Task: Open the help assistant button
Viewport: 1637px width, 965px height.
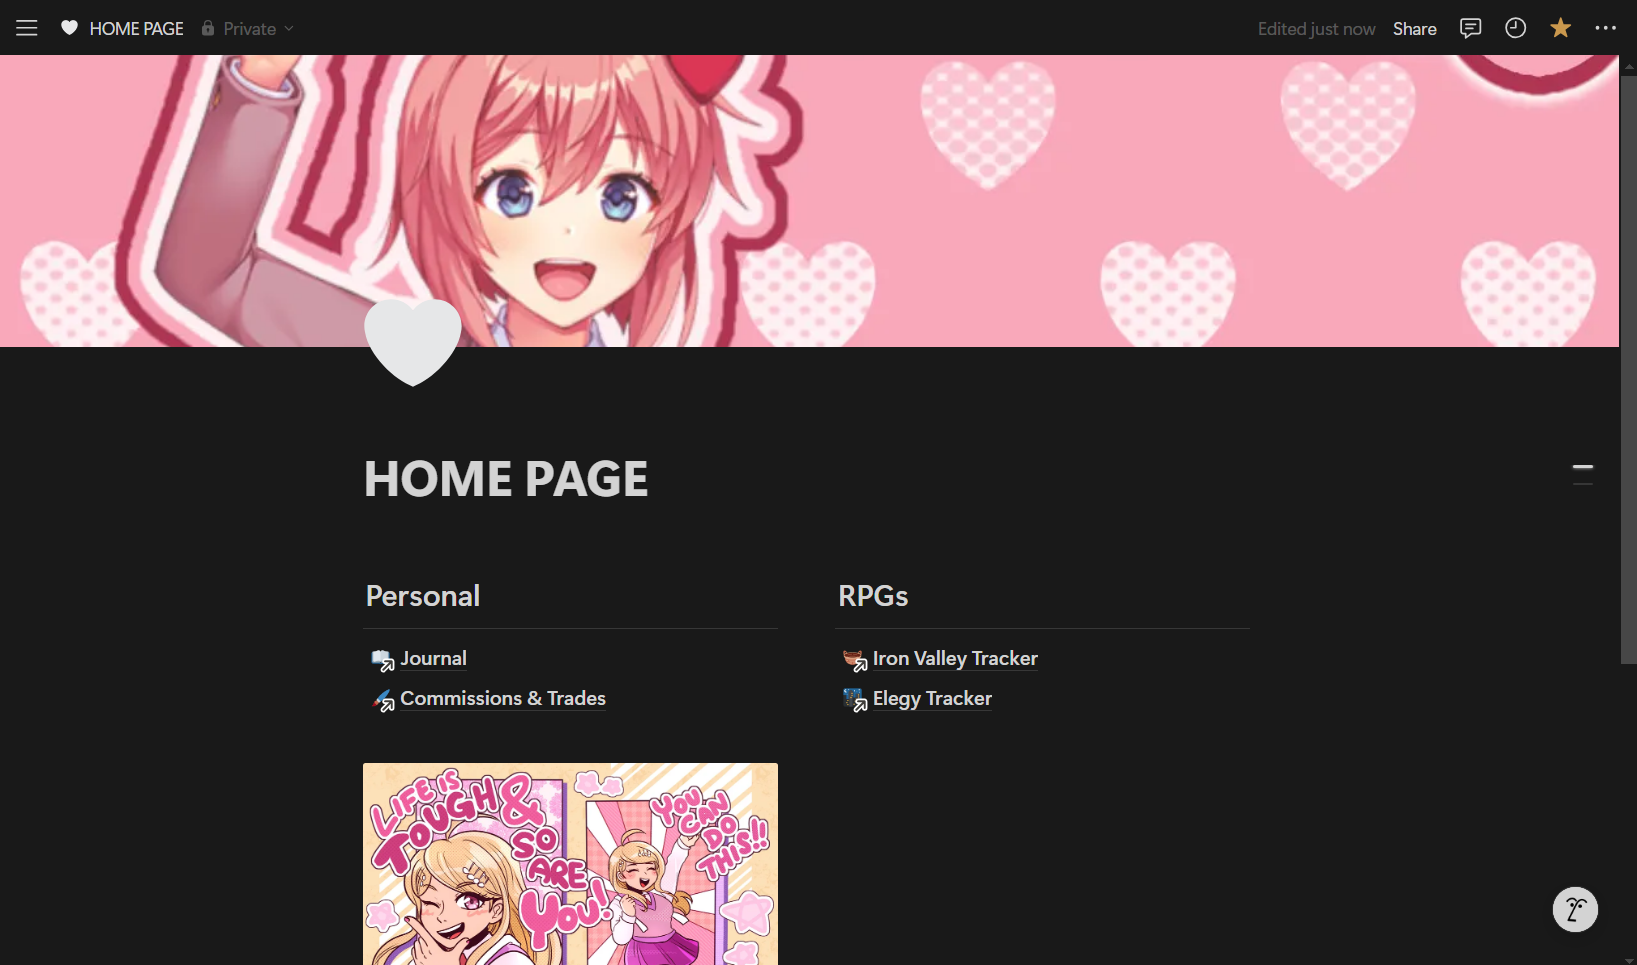Action: tap(1575, 909)
